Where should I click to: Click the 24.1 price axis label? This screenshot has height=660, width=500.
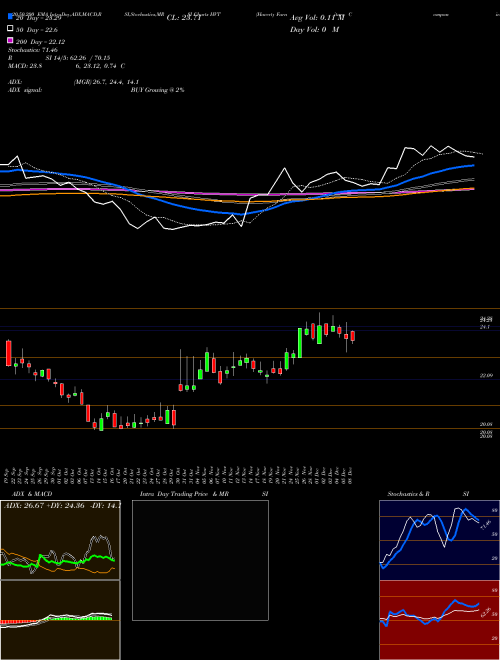[485, 327]
